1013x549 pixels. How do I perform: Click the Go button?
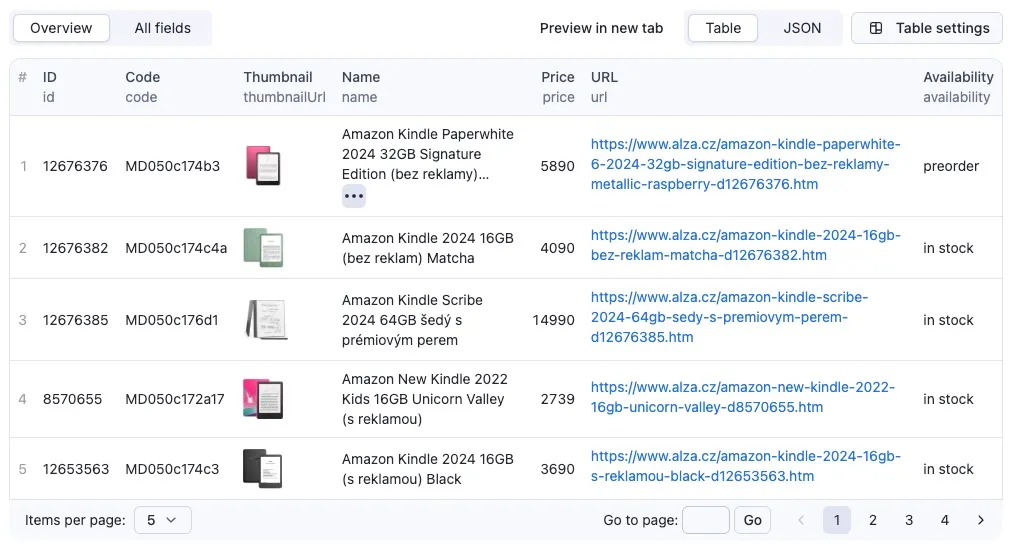coord(752,520)
